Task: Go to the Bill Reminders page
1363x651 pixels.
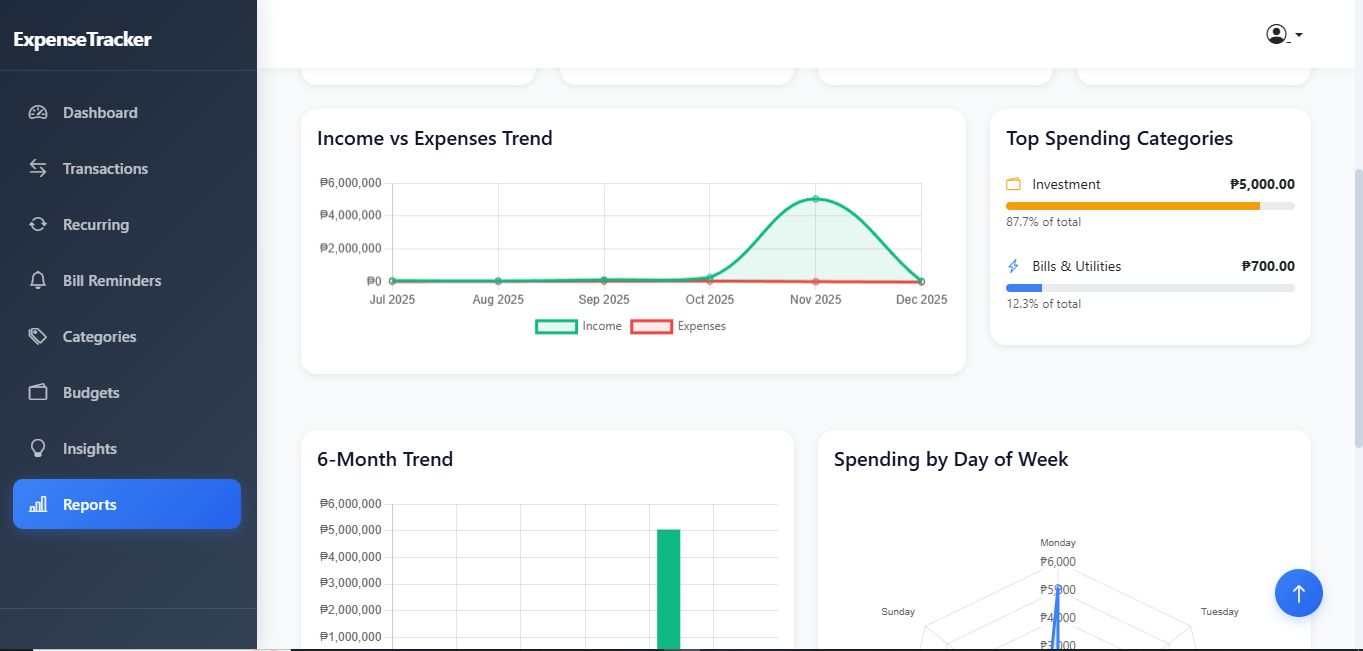Action: [111, 281]
